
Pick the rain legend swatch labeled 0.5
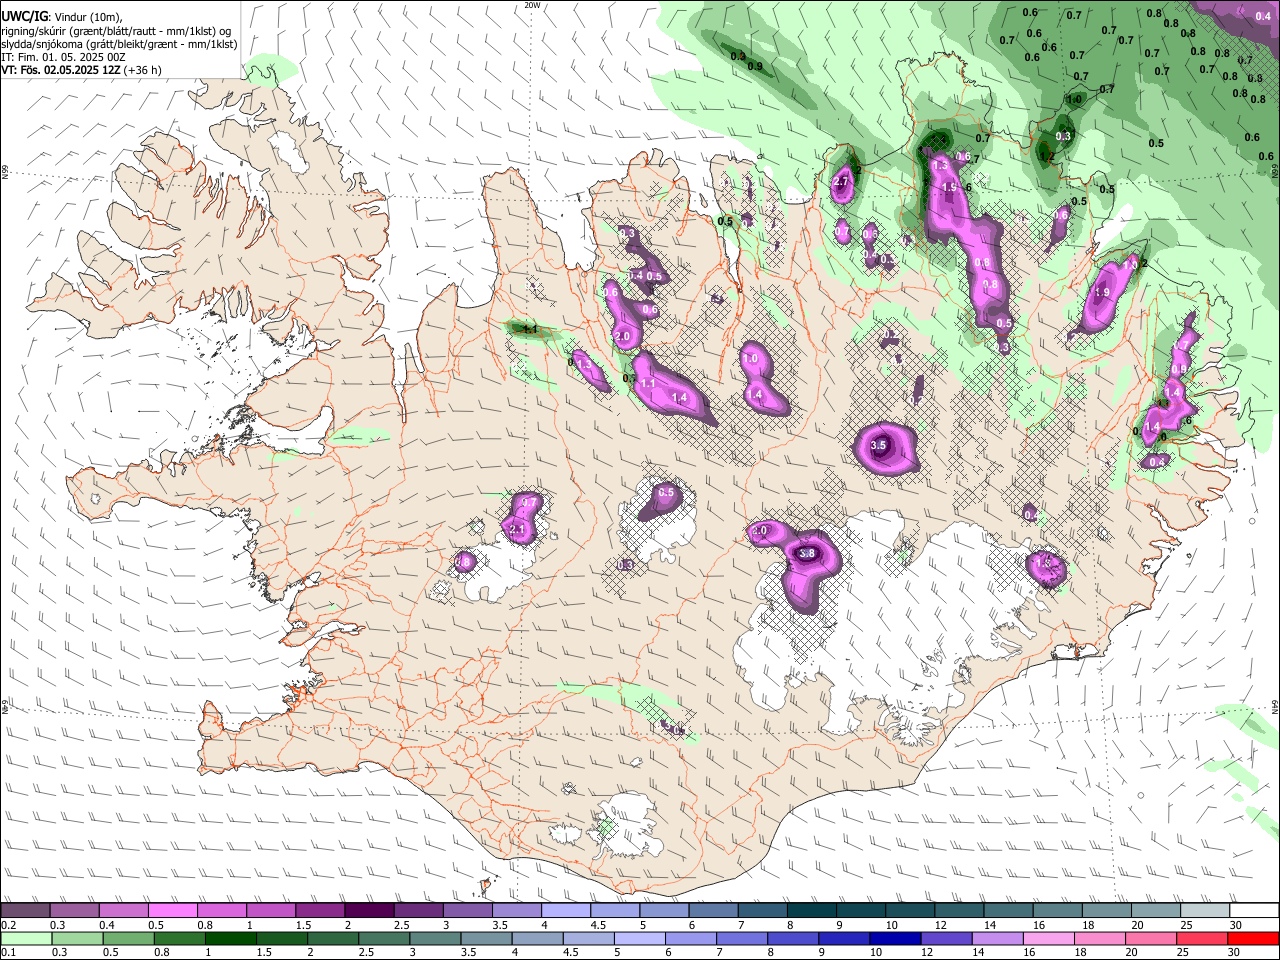(x=128, y=939)
